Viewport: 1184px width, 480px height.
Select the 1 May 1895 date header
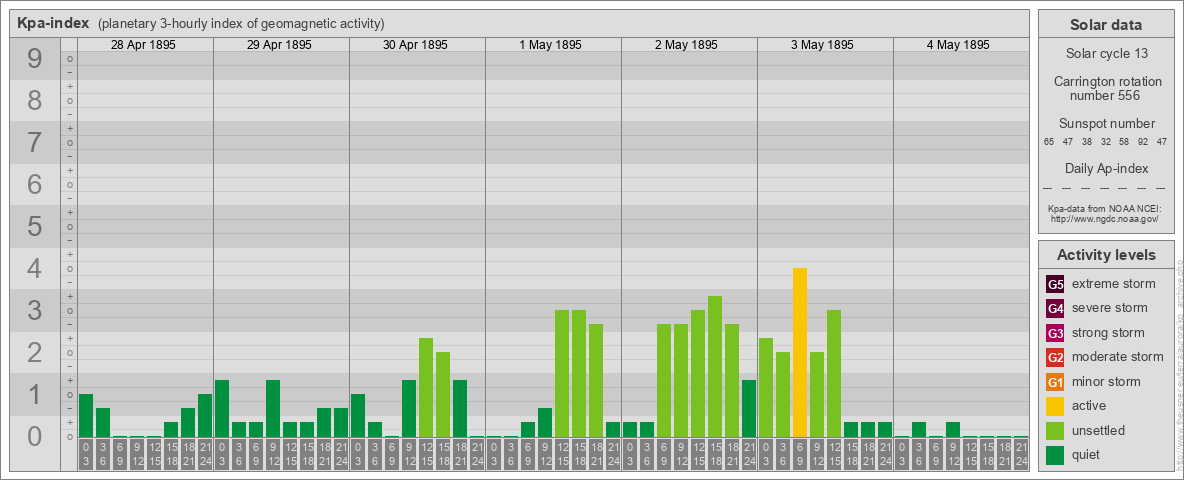(550, 45)
